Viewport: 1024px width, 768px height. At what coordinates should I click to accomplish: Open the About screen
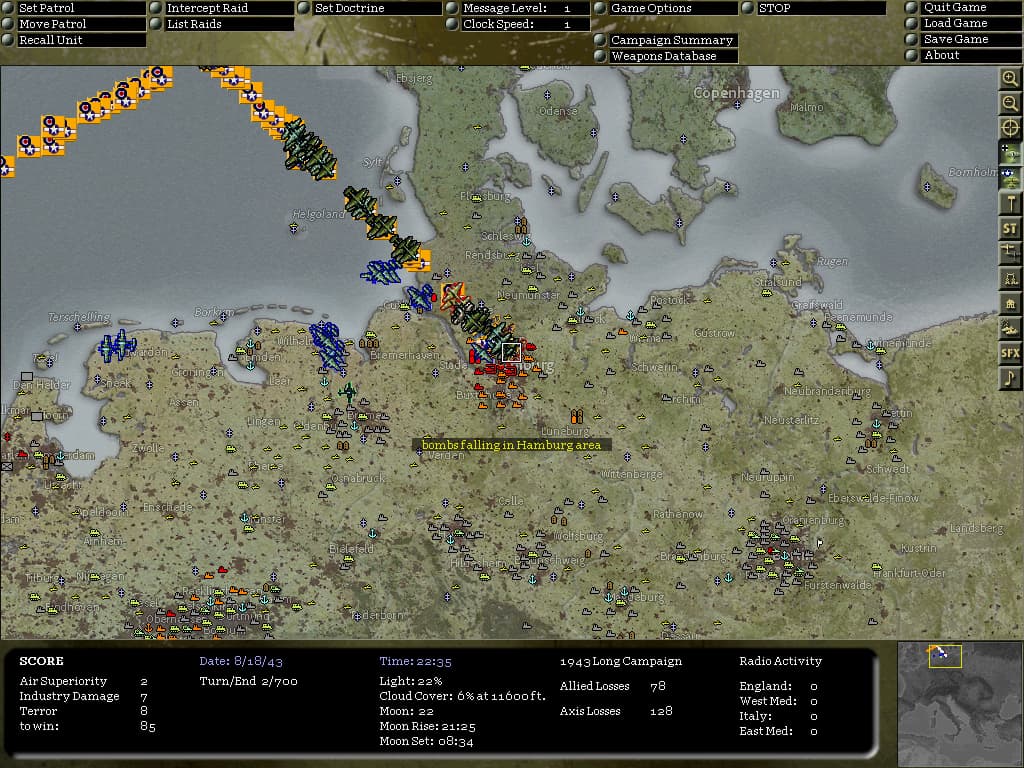click(x=963, y=55)
